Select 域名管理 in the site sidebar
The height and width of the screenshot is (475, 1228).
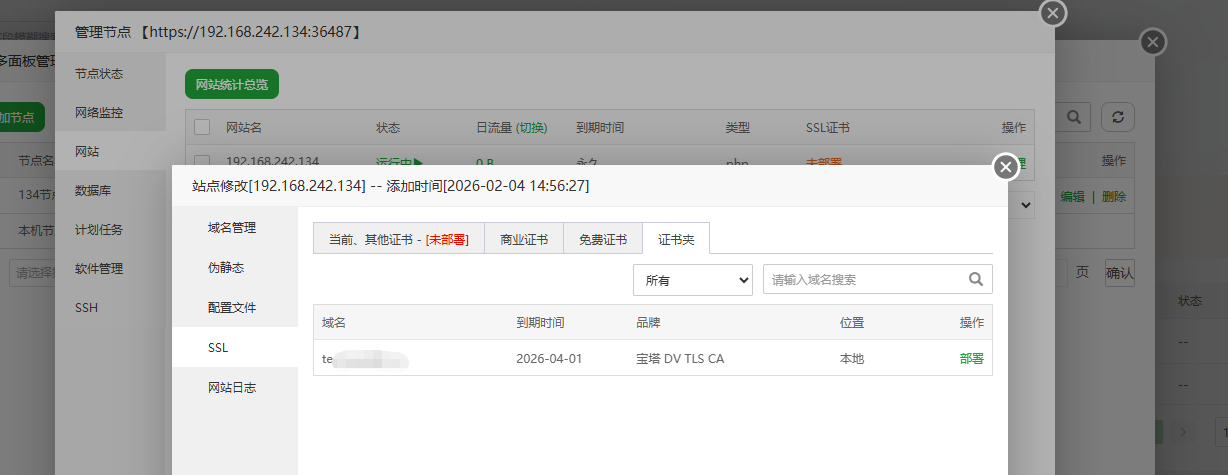coord(232,228)
